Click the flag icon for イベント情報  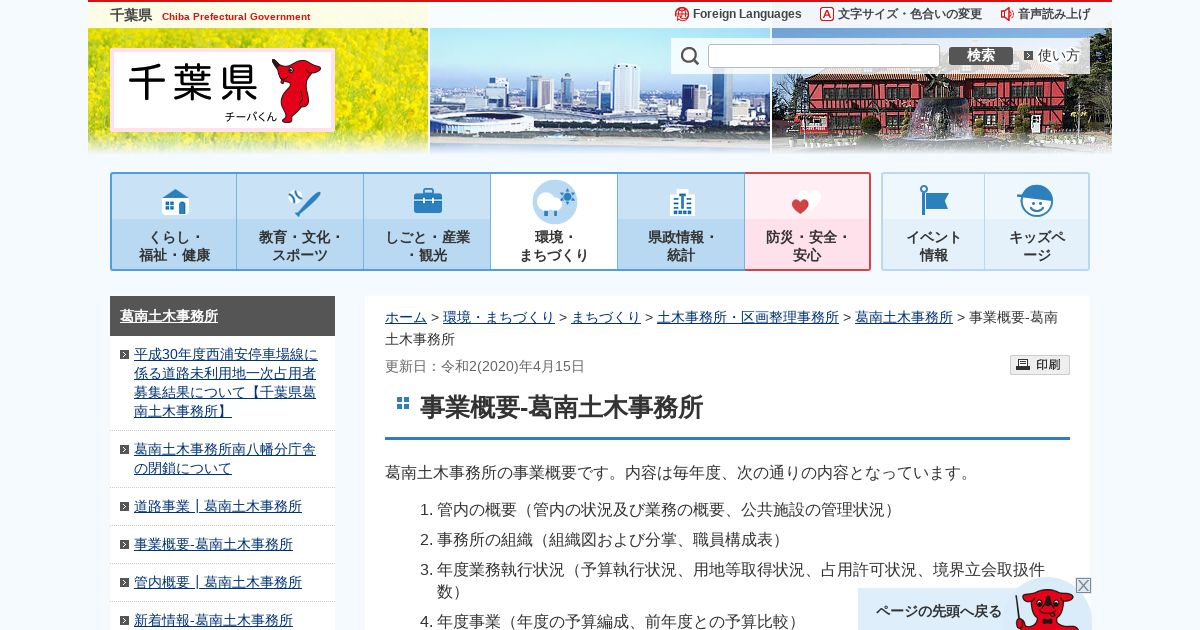(934, 201)
